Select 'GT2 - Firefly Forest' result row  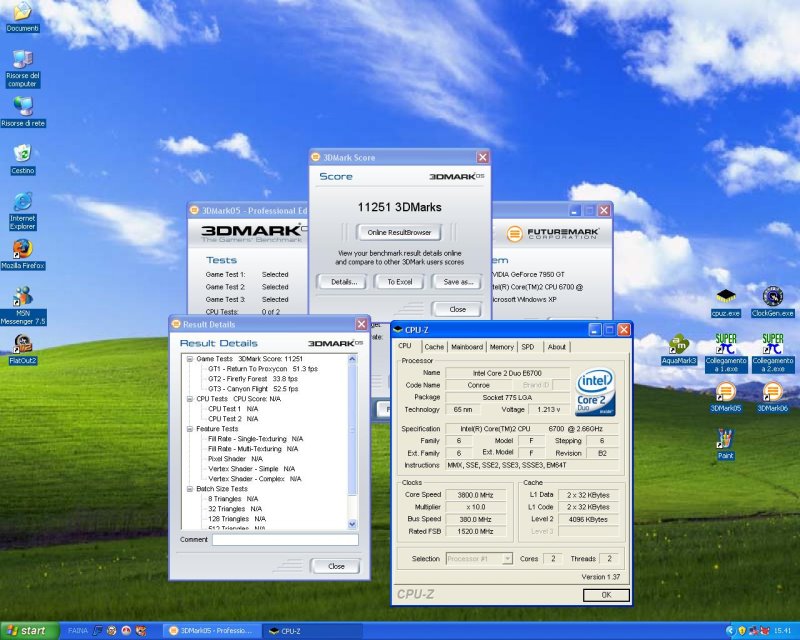(x=253, y=379)
